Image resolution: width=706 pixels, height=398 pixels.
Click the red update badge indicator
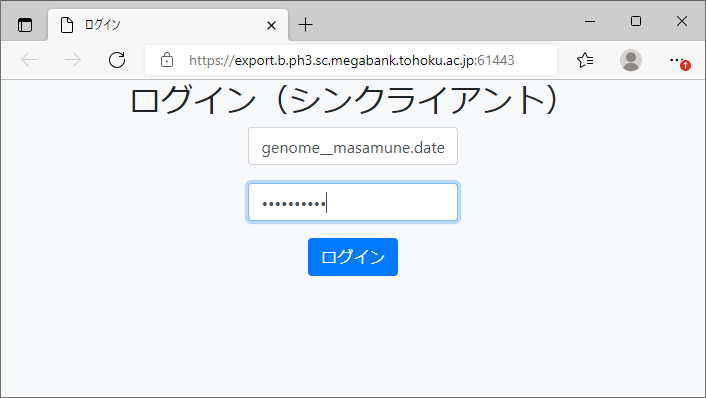point(685,66)
